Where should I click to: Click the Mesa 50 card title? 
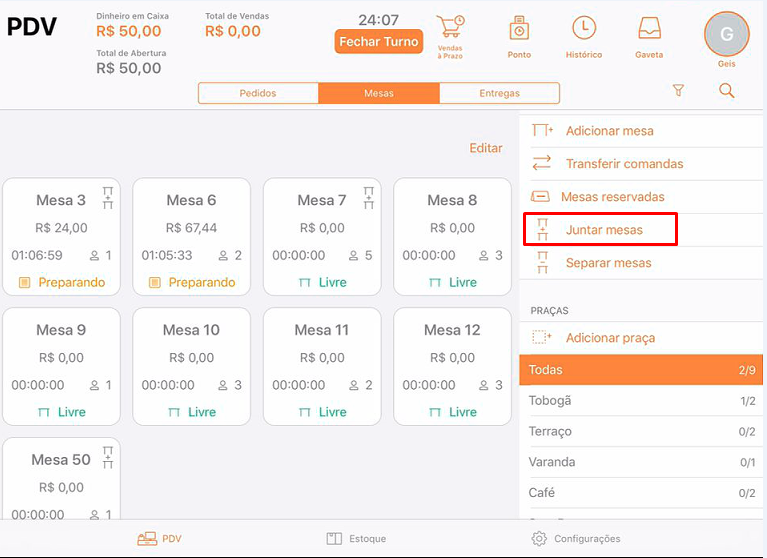pyautogui.click(x=61, y=460)
